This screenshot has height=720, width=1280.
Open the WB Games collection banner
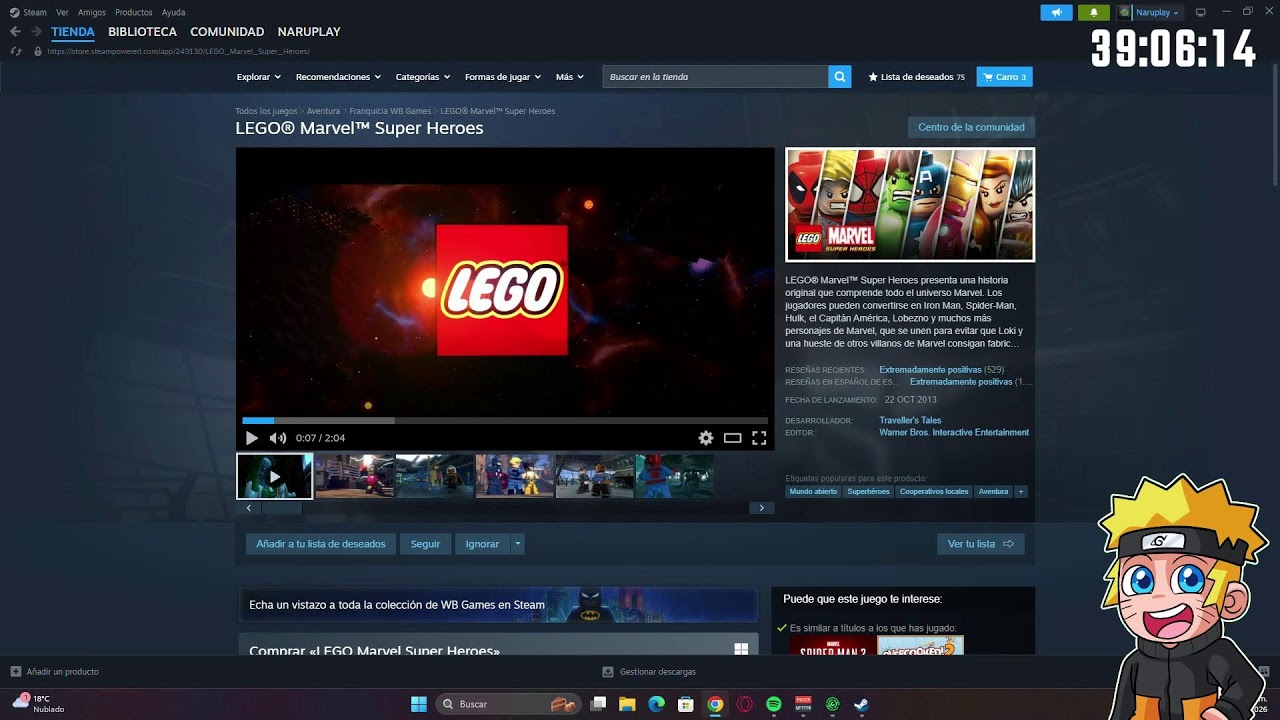[498, 605]
